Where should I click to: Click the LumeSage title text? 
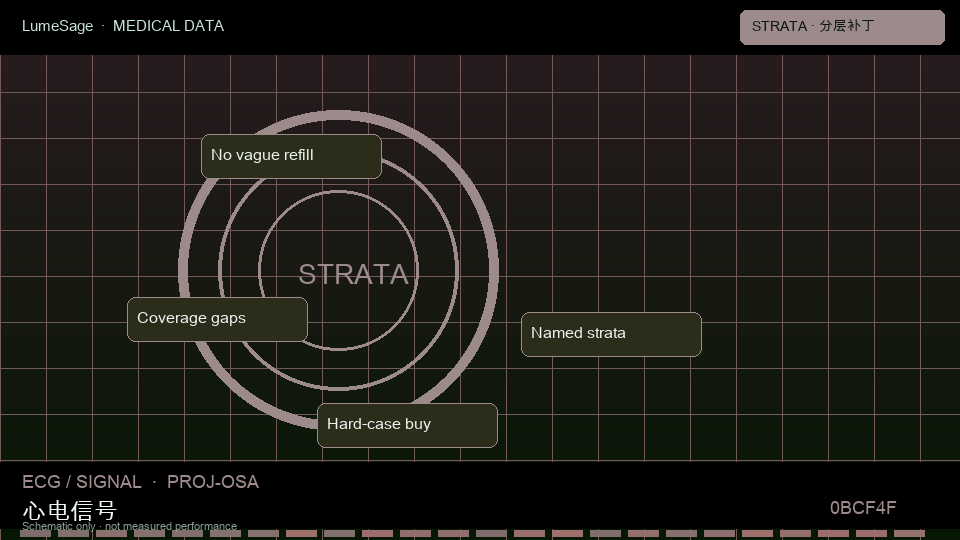coord(58,26)
